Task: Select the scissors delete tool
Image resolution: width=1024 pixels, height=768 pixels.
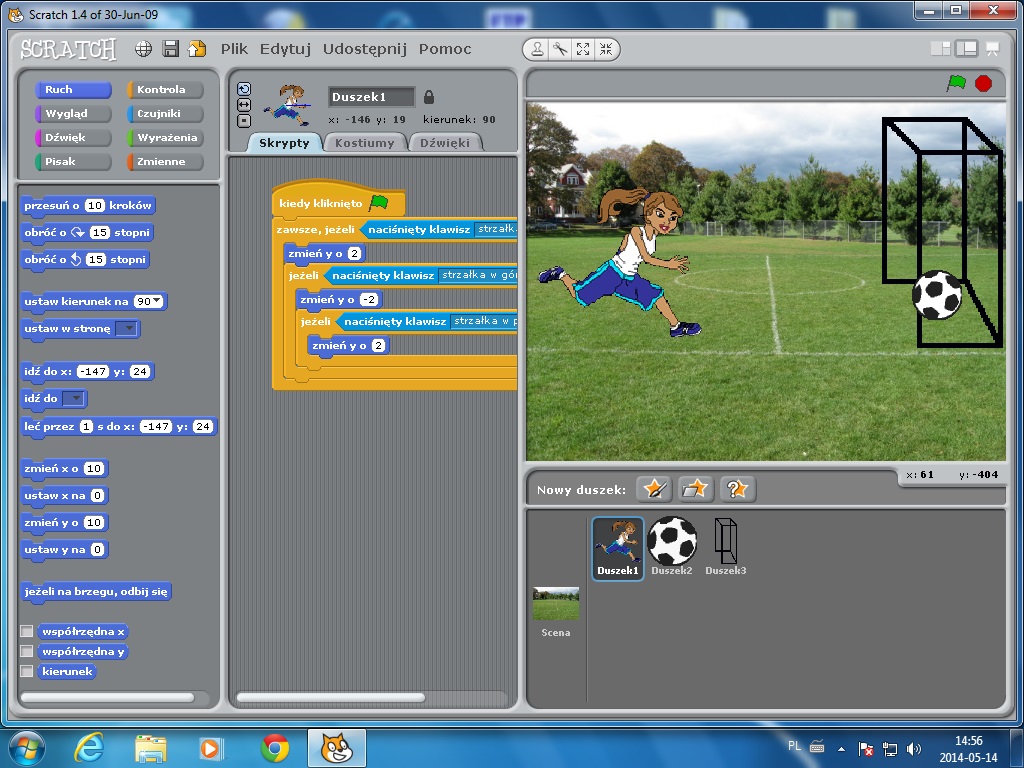Action: [x=560, y=49]
